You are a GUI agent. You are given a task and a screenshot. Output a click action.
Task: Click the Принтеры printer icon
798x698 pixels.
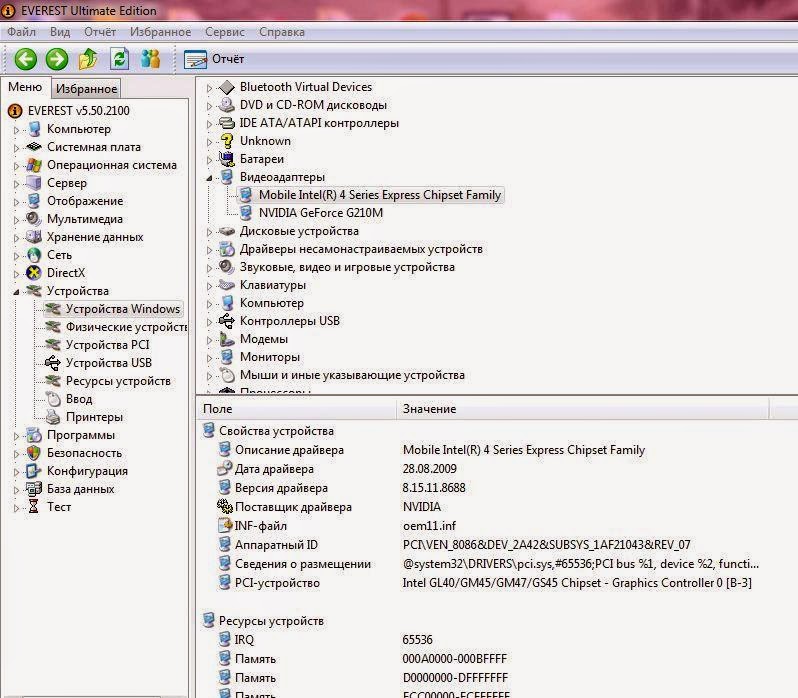point(52,417)
